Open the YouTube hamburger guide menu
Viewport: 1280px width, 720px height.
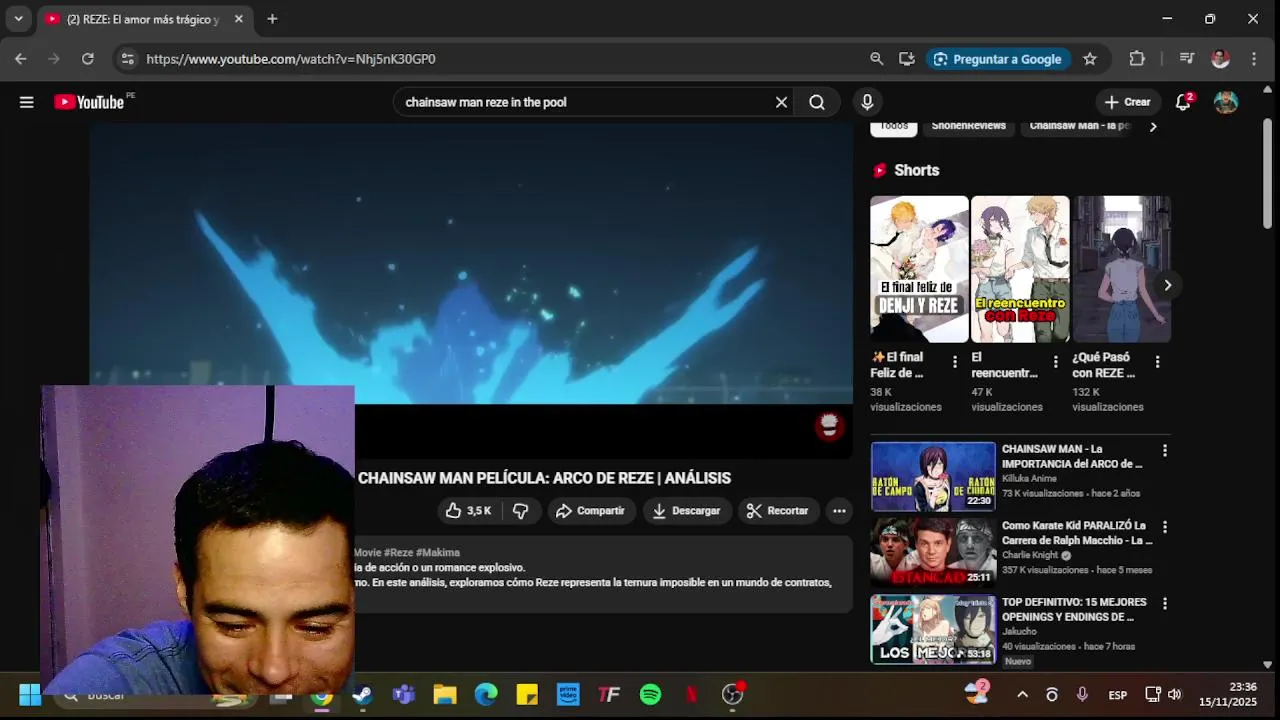[x=27, y=102]
